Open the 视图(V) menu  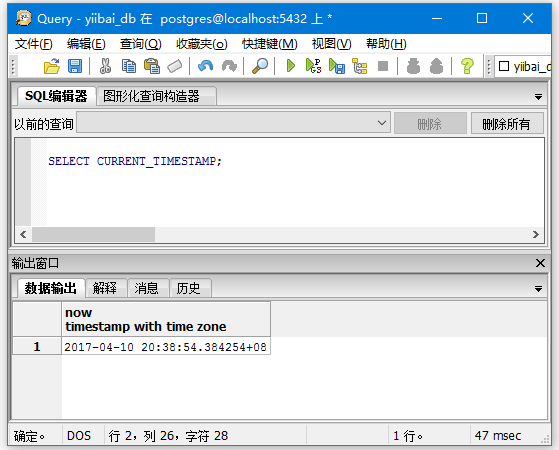(332, 44)
